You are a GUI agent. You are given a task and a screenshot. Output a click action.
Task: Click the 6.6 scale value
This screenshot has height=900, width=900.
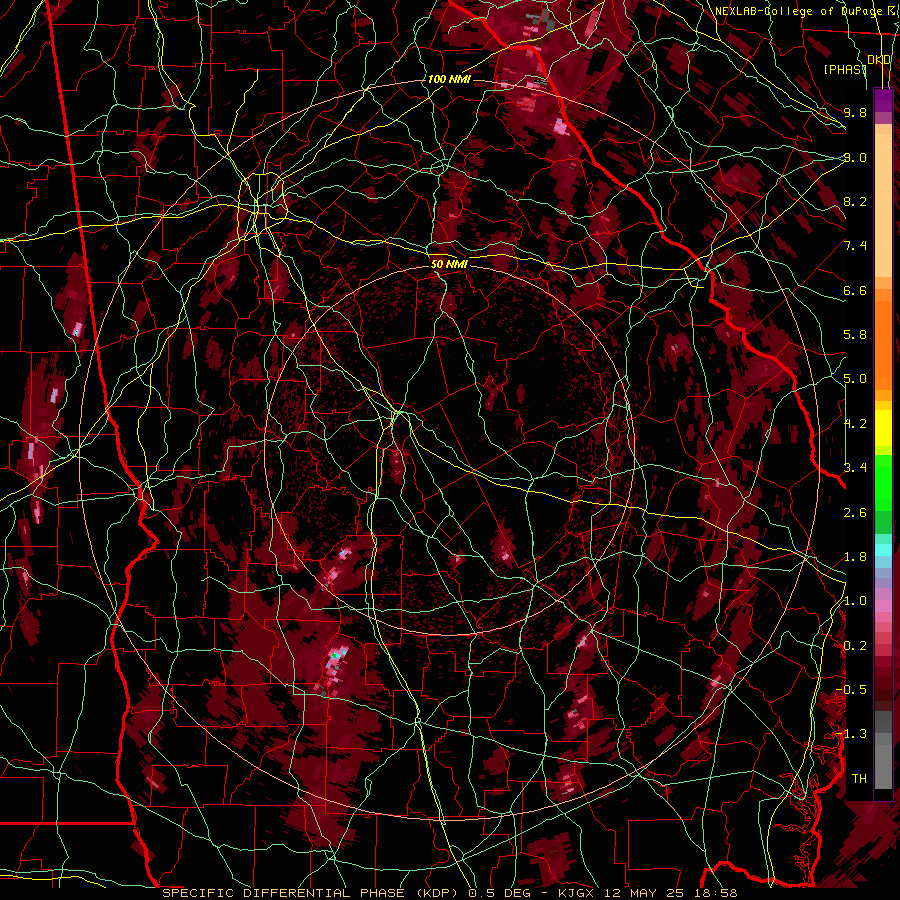(x=855, y=290)
